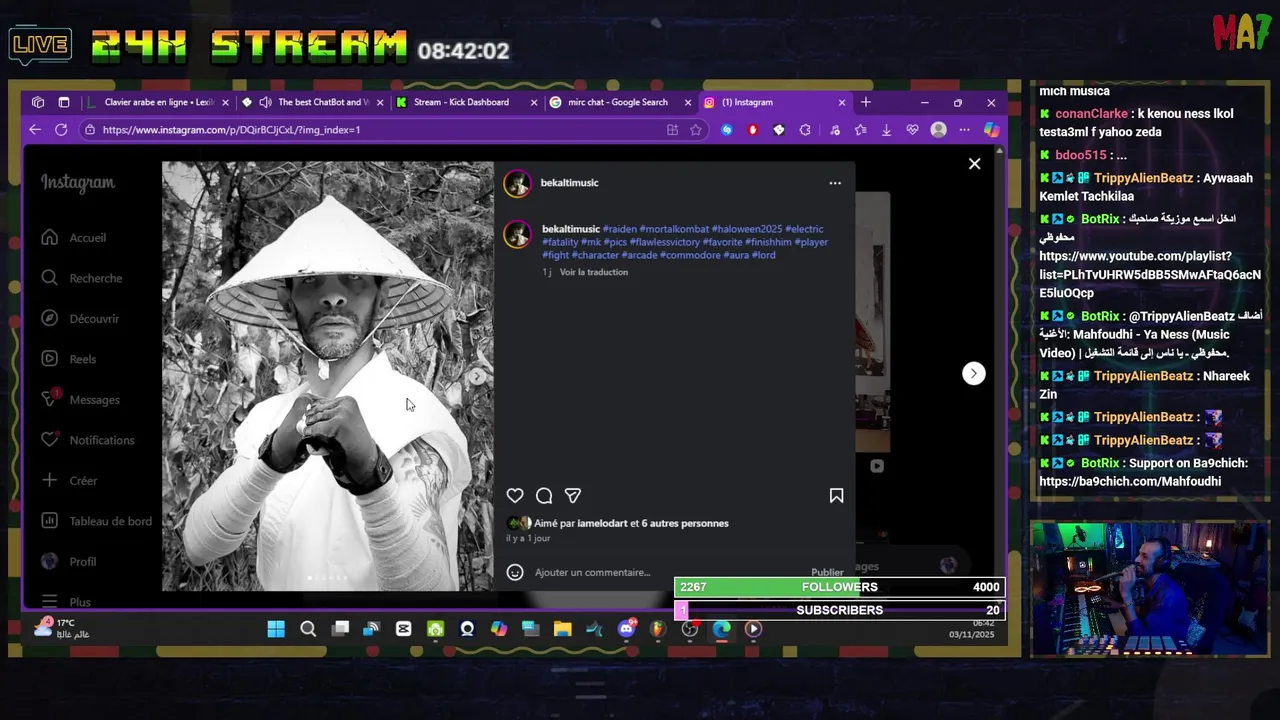1280x720 pixels.
Task: Open the Copilot icon in browser toolbar
Action: point(991,130)
